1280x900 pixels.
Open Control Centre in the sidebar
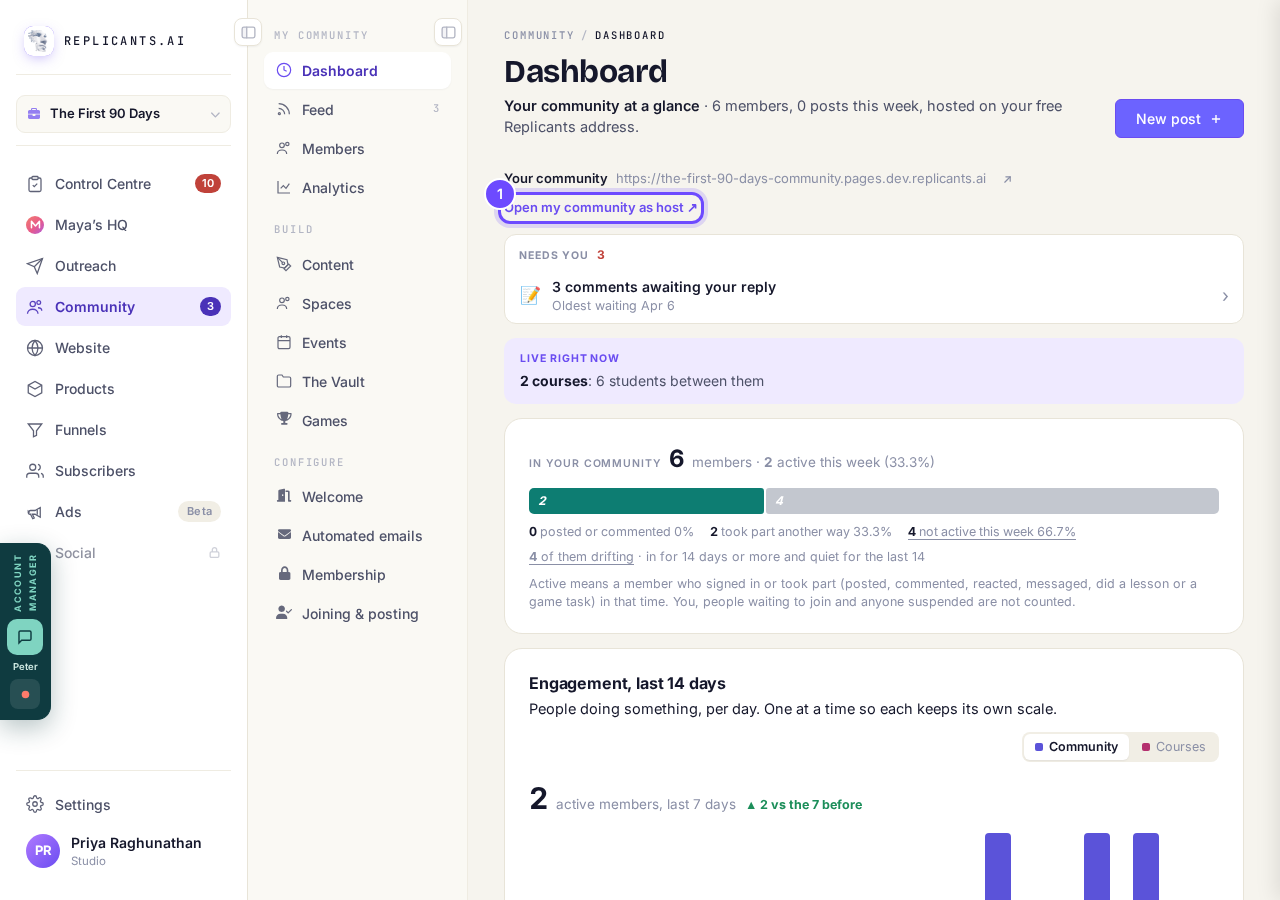coord(123,184)
